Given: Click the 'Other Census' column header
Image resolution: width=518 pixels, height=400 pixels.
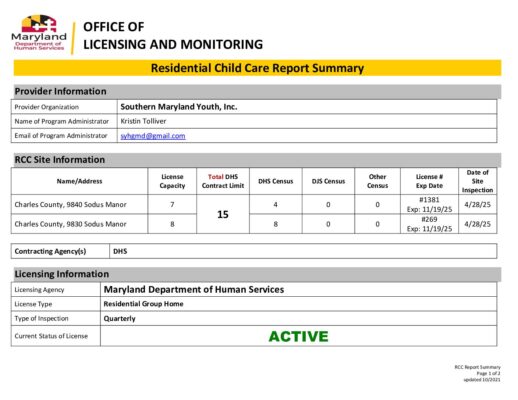Looking at the screenshot, I should coord(377,181).
